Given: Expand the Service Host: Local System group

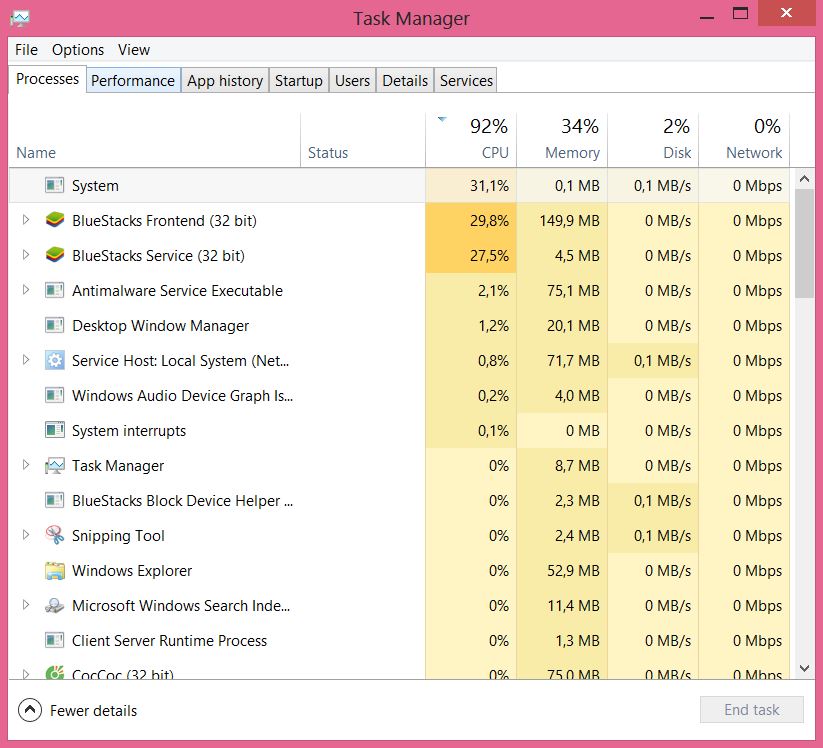Looking at the screenshot, I should click(x=26, y=360).
